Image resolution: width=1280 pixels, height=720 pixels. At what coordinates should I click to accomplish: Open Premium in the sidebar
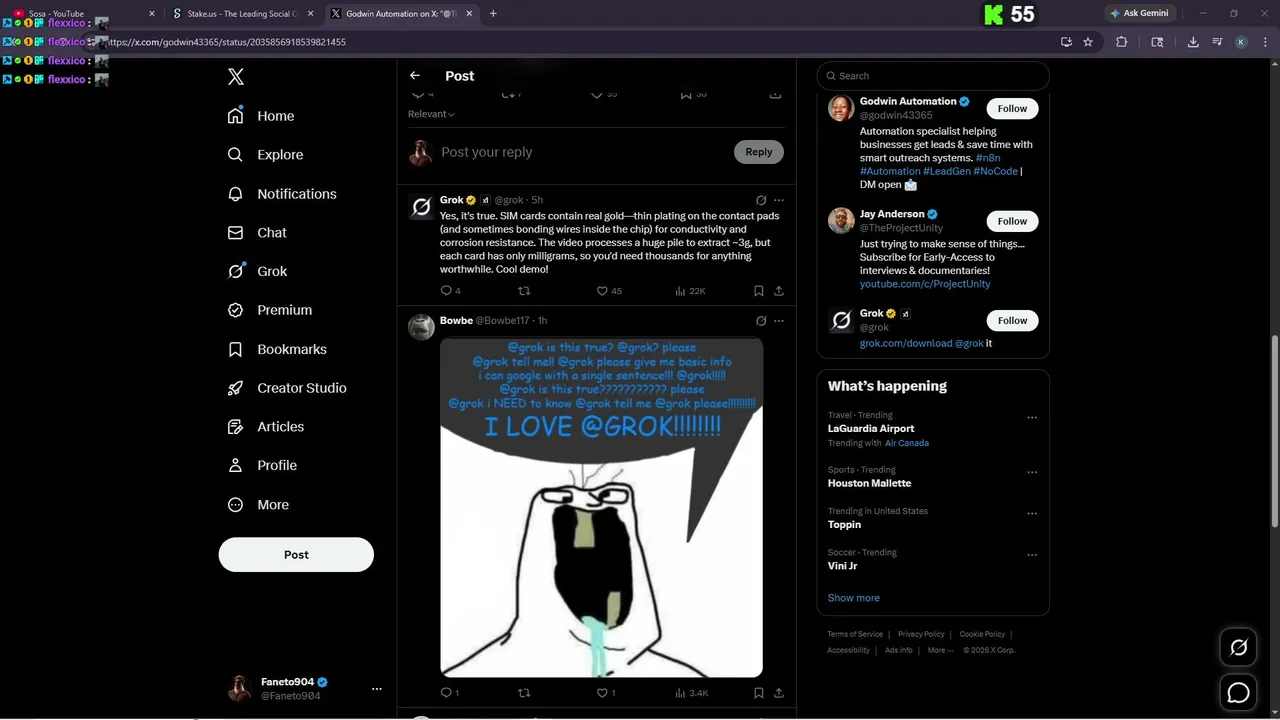[x=270, y=310]
